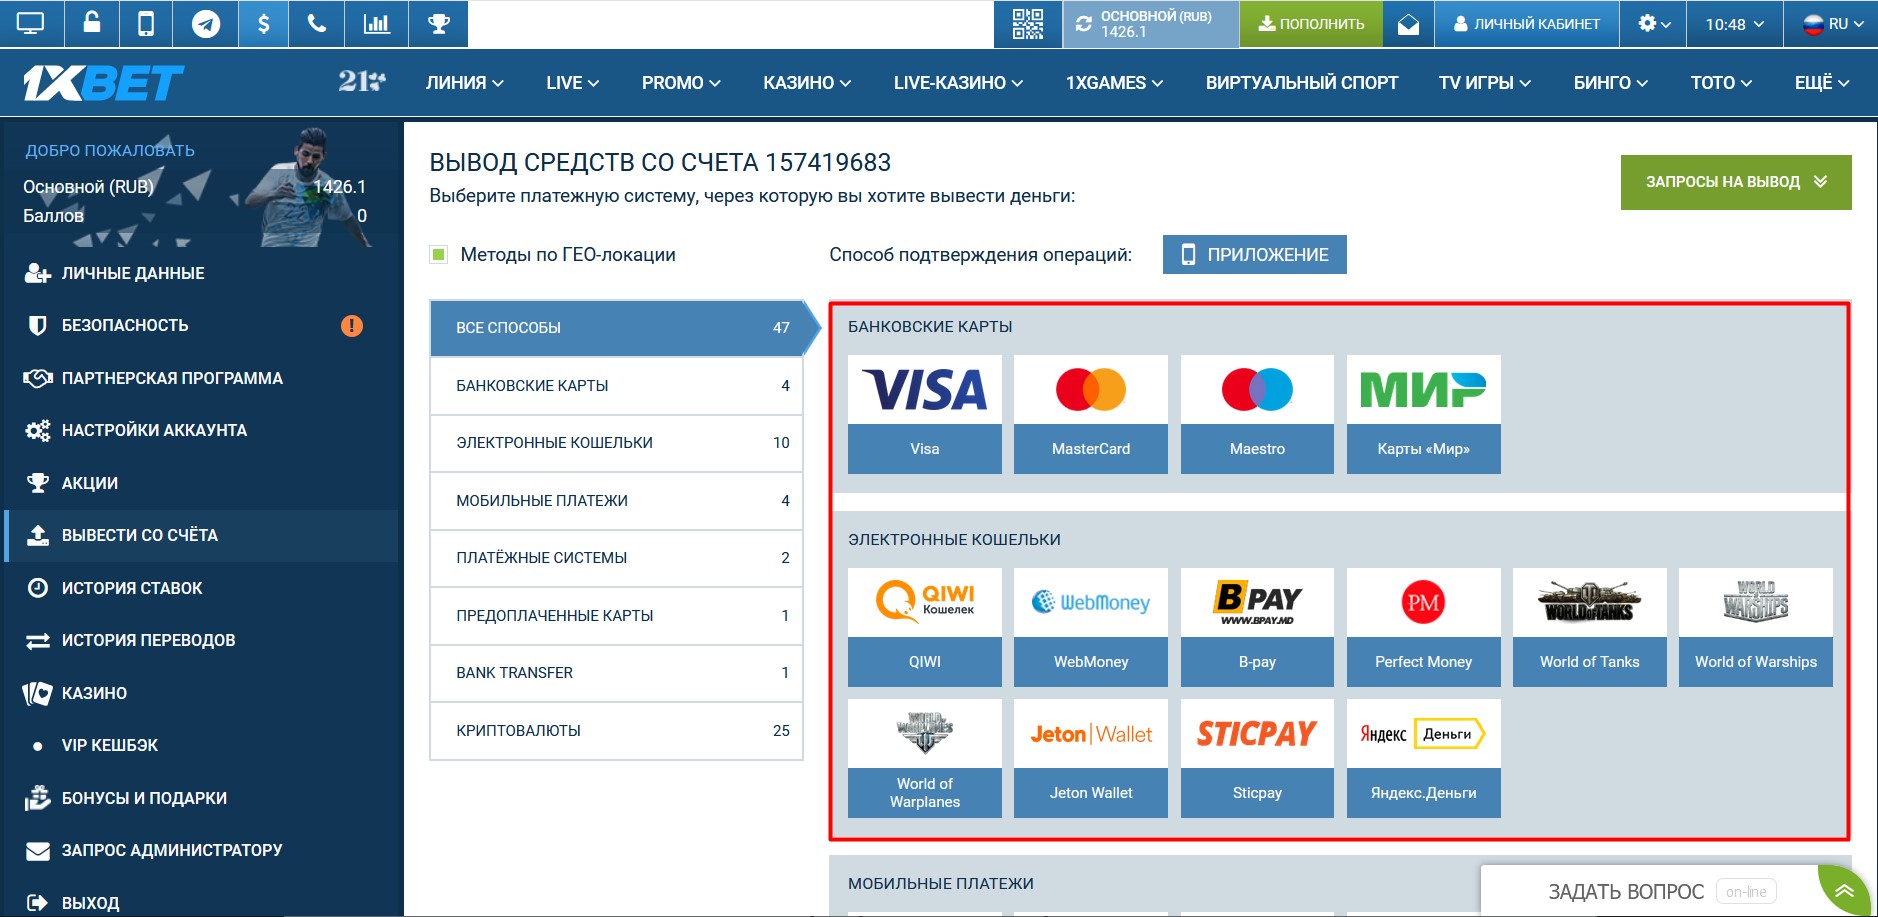The image size is (1878, 917).
Task: Expand the КАЗИНО dropdown in navbar
Action: 807,83
